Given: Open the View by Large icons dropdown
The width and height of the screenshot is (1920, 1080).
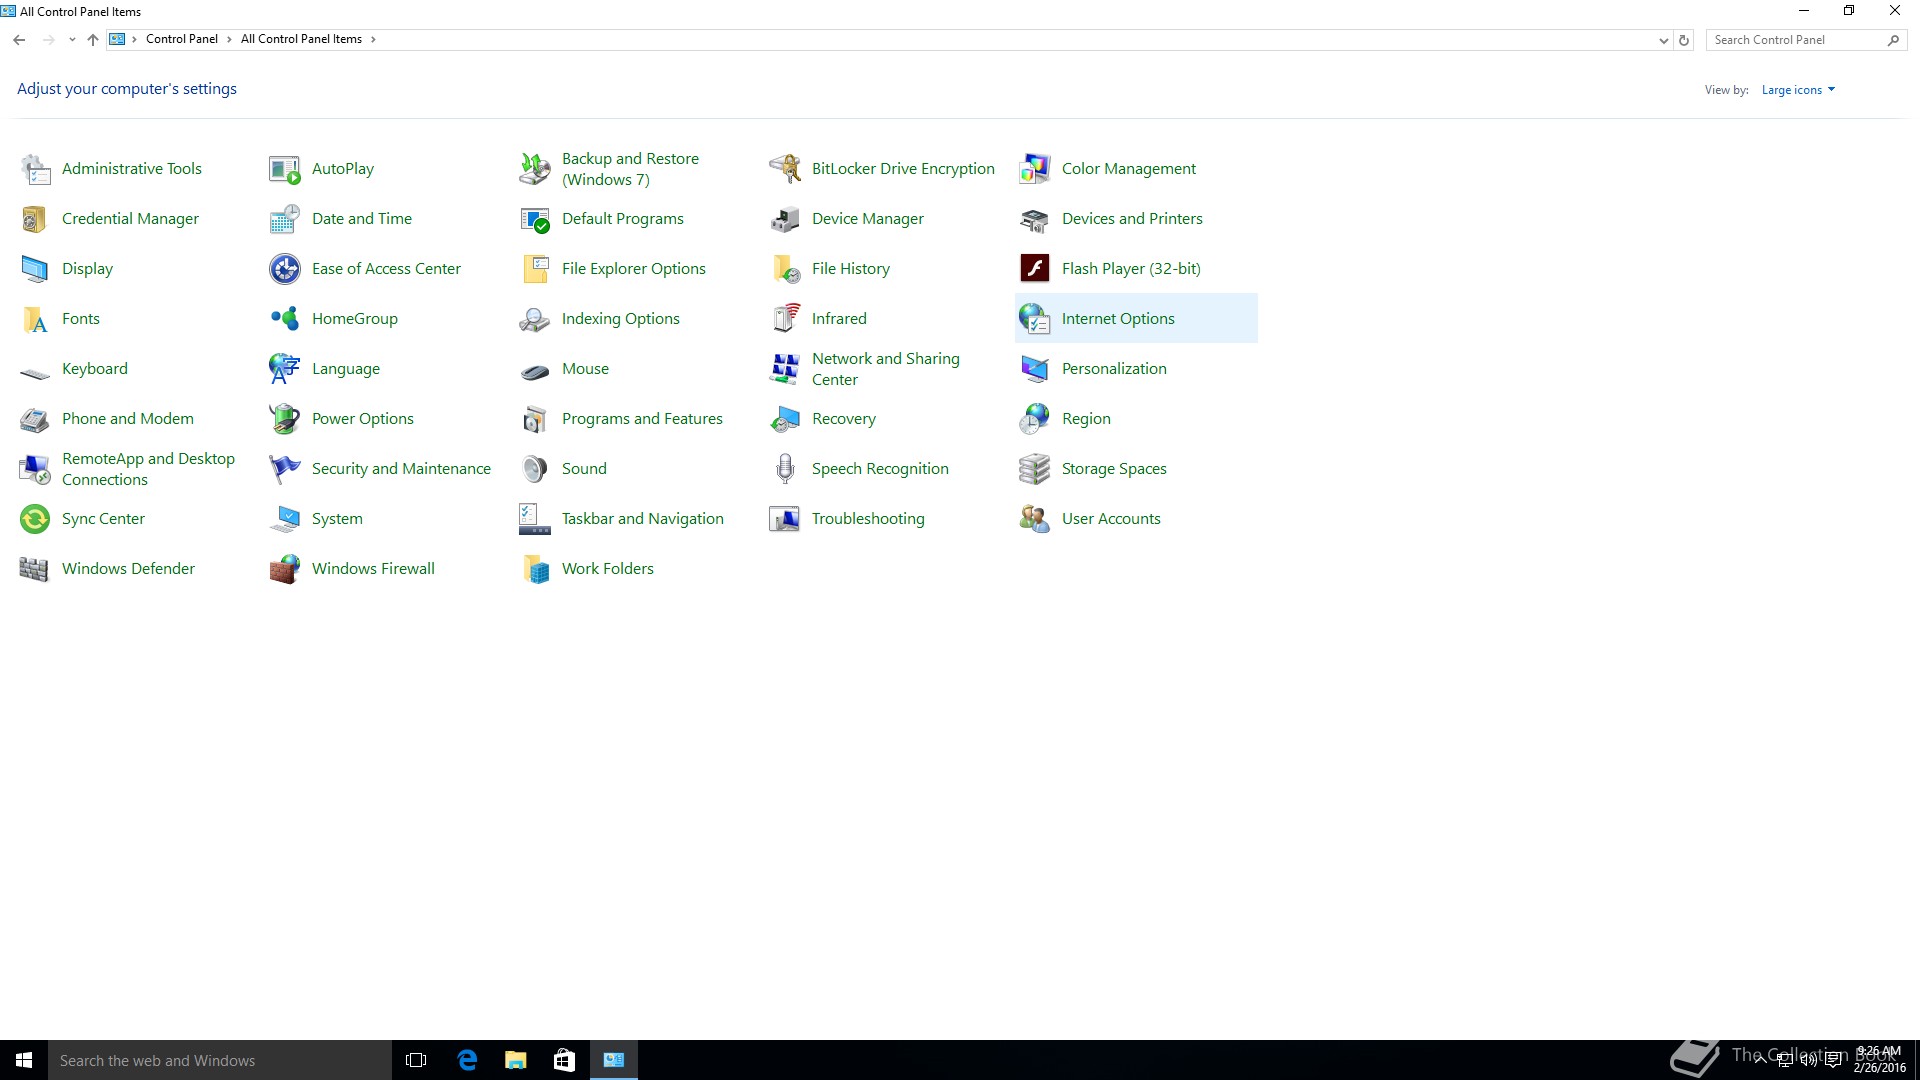Looking at the screenshot, I should [x=1798, y=90].
